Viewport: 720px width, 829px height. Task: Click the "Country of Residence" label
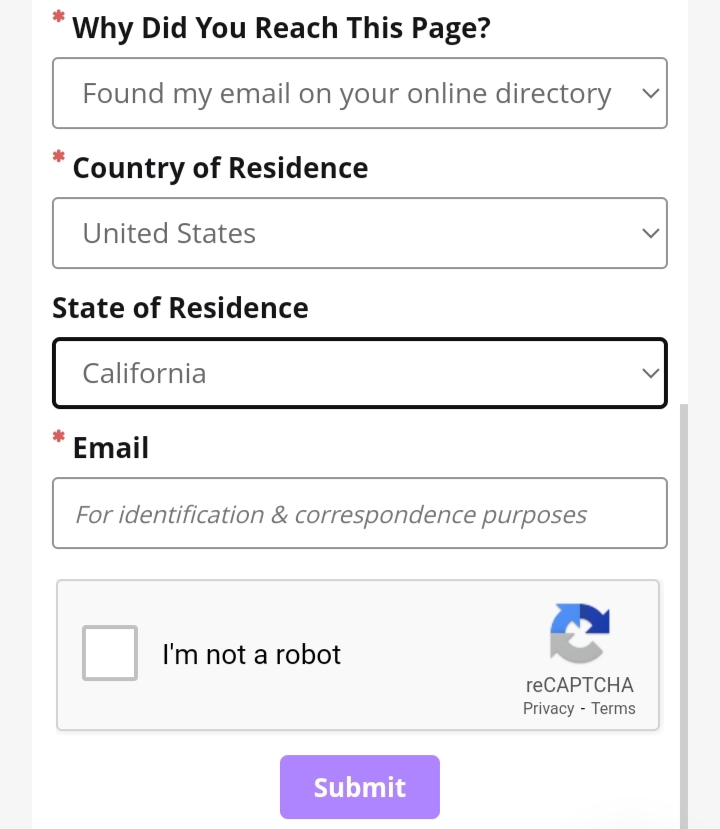point(220,168)
